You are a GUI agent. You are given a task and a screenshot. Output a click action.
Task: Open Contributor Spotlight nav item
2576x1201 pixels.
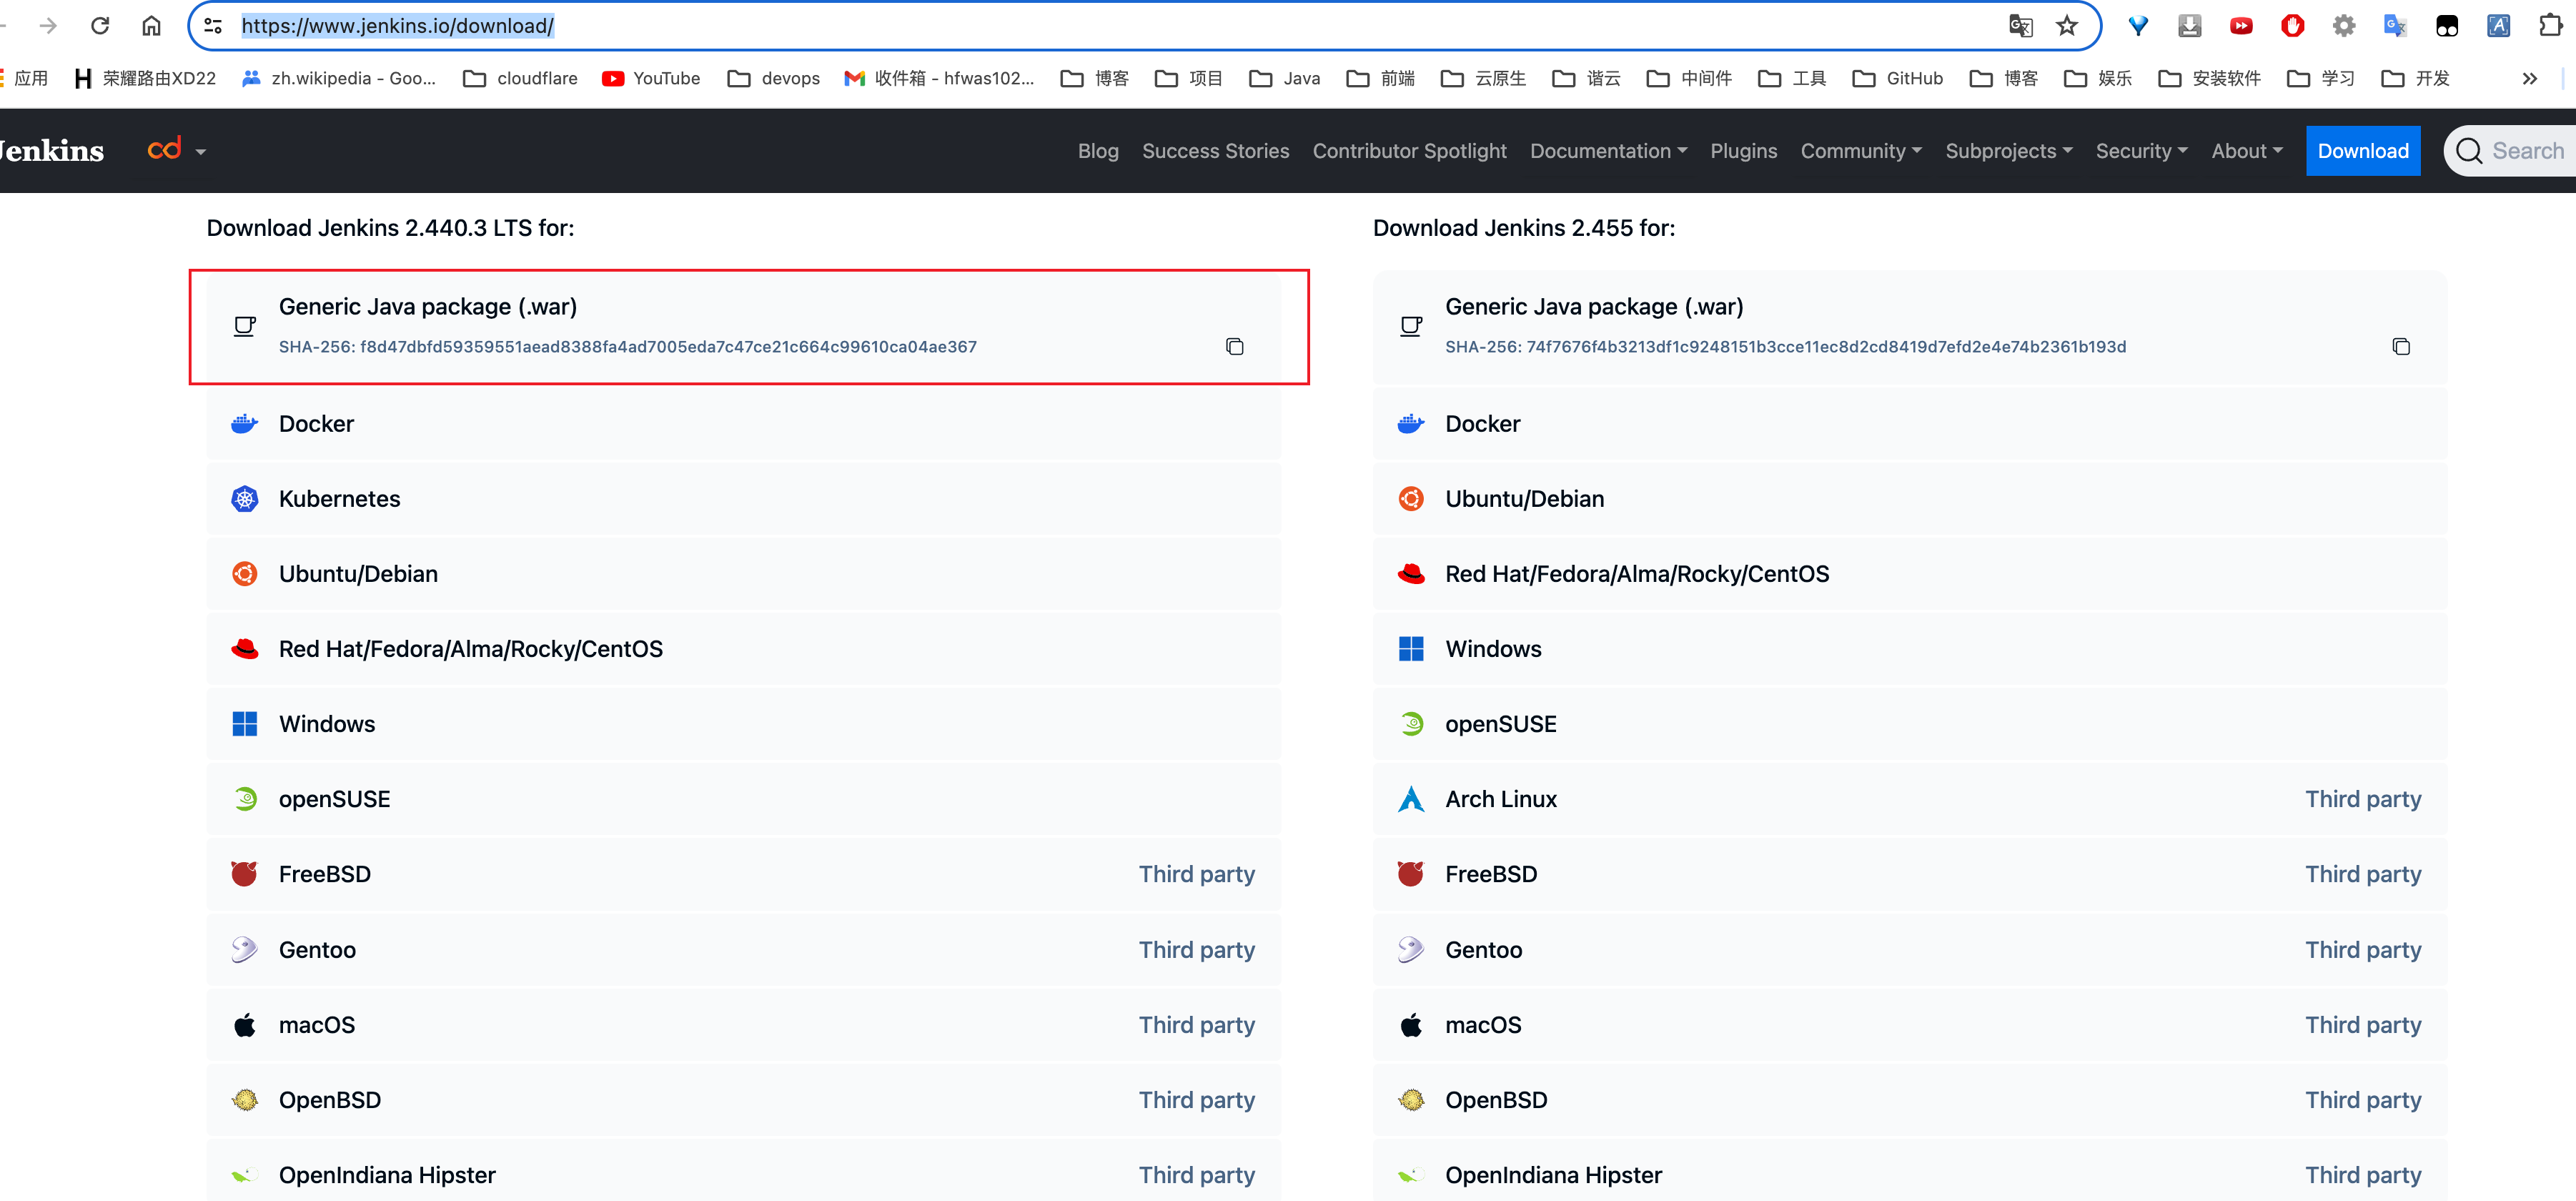pos(1409,151)
